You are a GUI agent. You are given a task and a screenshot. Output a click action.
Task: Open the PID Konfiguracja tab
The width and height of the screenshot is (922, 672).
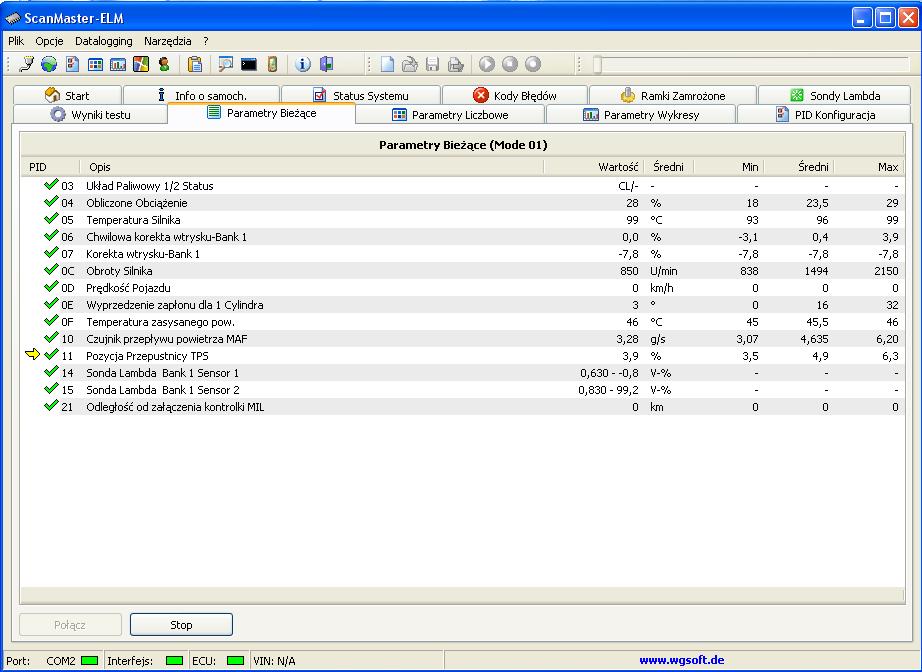click(x=824, y=115)
